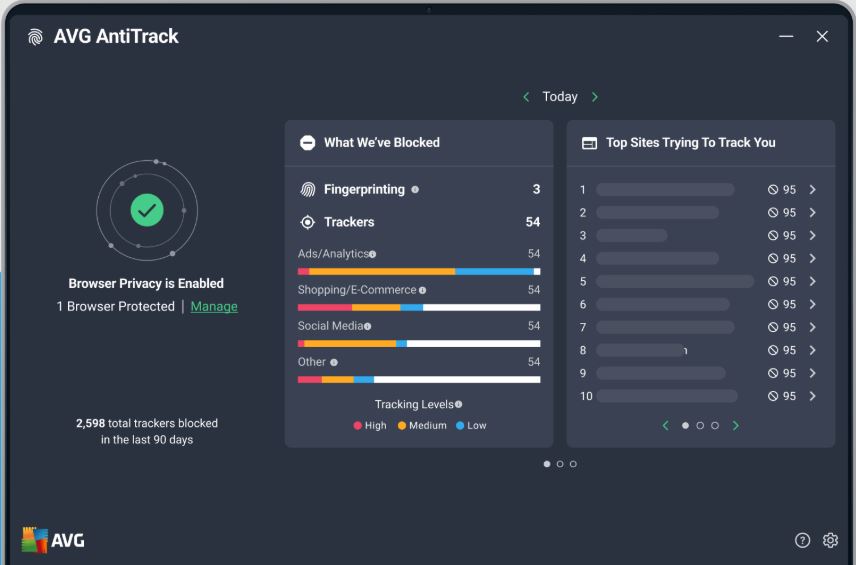Select first page dot in Top Sites

(685, 425)
